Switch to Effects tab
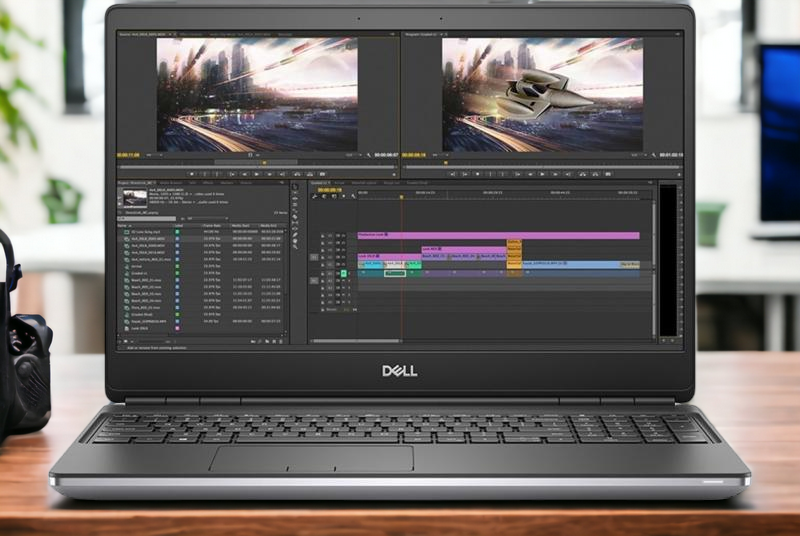Viewport: 800px width, 536px height. point(208,183)
